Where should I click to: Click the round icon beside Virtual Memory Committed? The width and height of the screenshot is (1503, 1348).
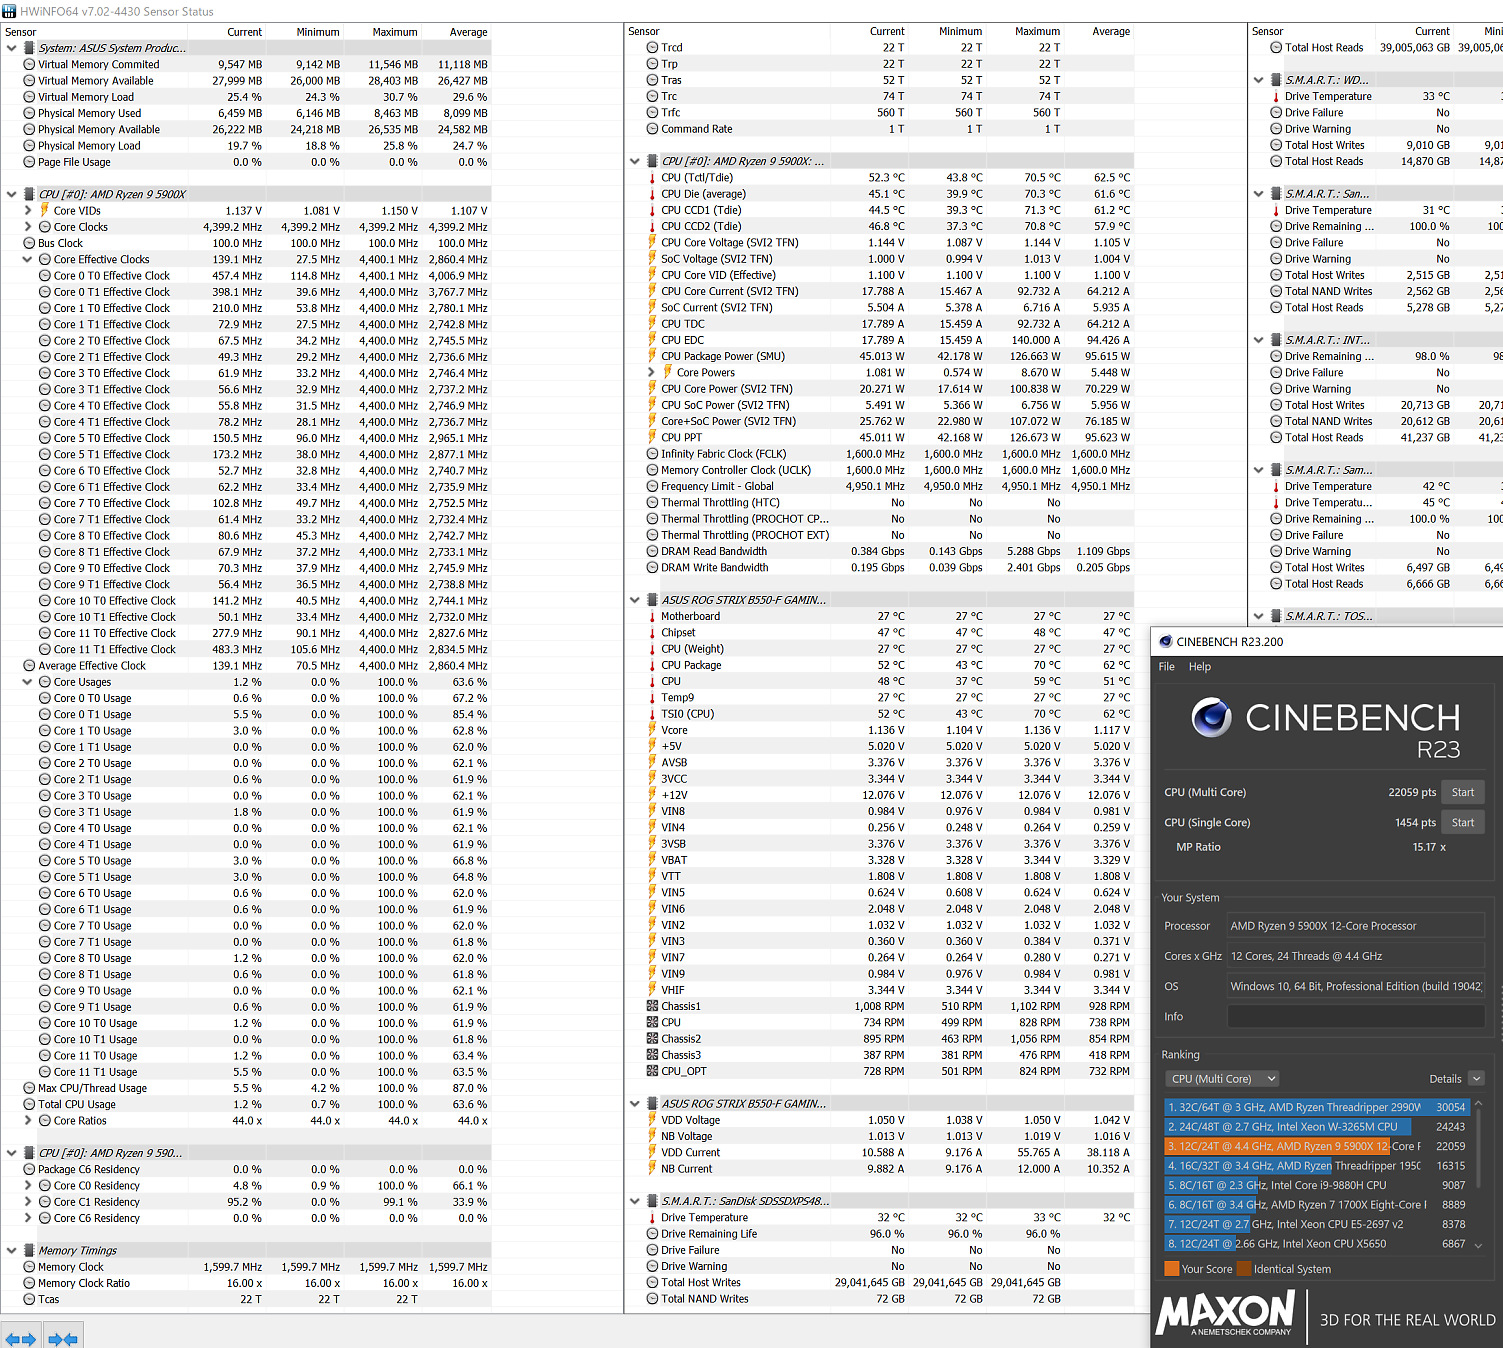click(29, 64)
